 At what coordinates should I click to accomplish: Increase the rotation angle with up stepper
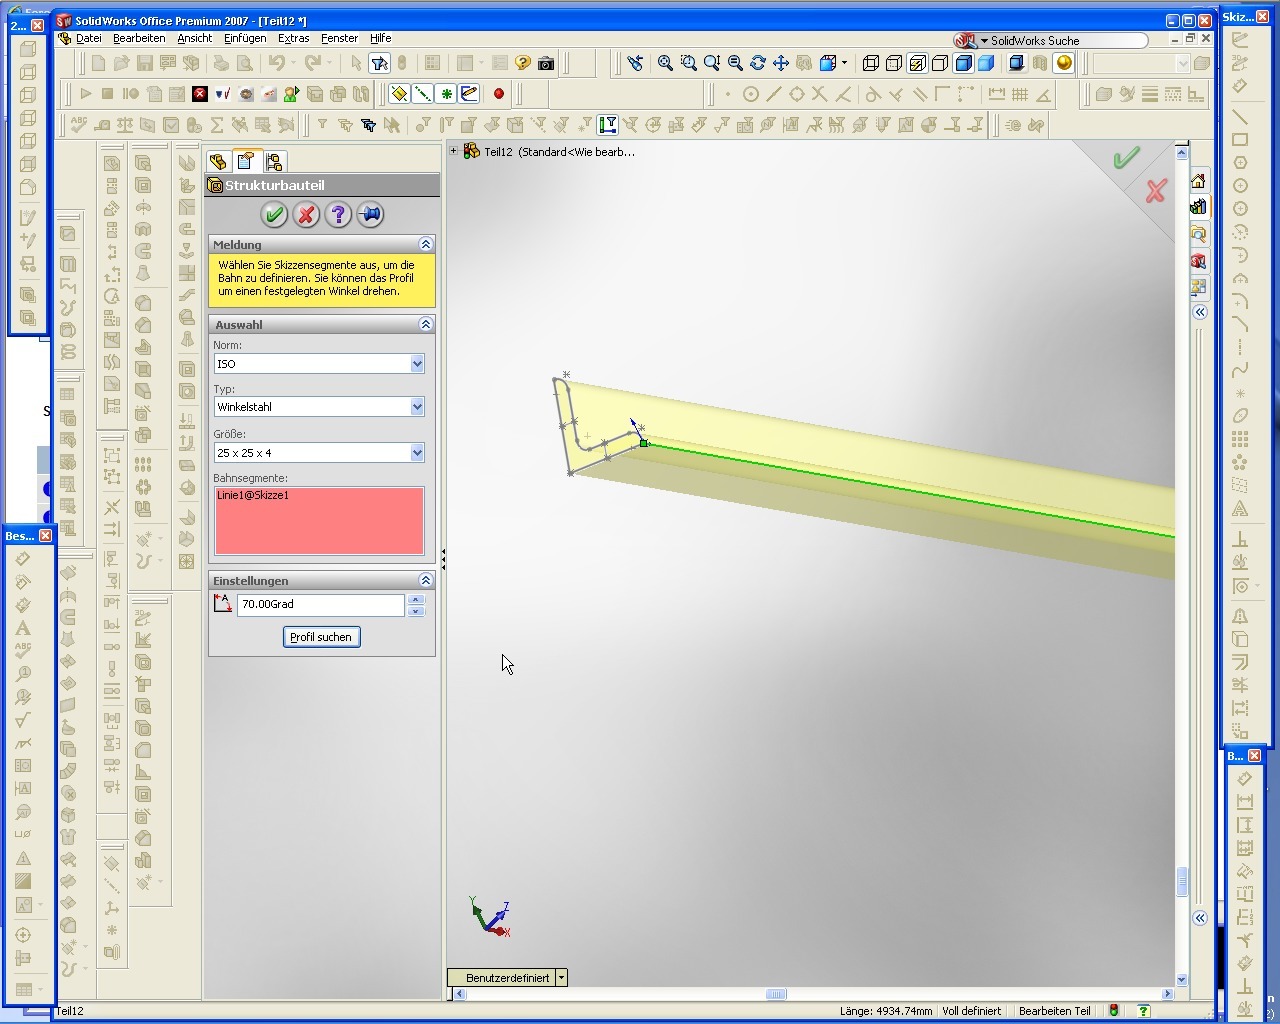(416, 599)
